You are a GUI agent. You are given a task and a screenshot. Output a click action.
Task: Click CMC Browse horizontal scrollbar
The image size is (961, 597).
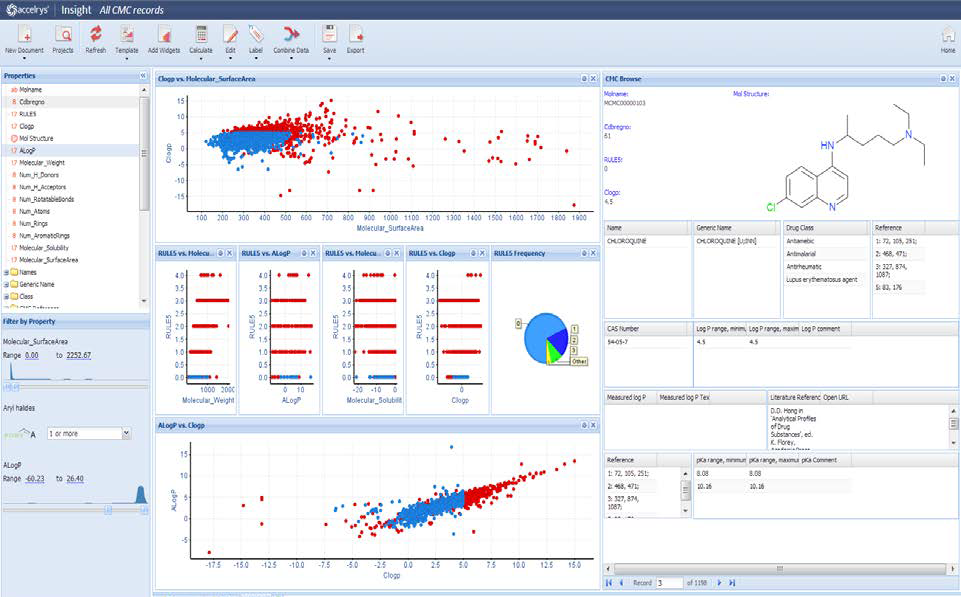780,569
